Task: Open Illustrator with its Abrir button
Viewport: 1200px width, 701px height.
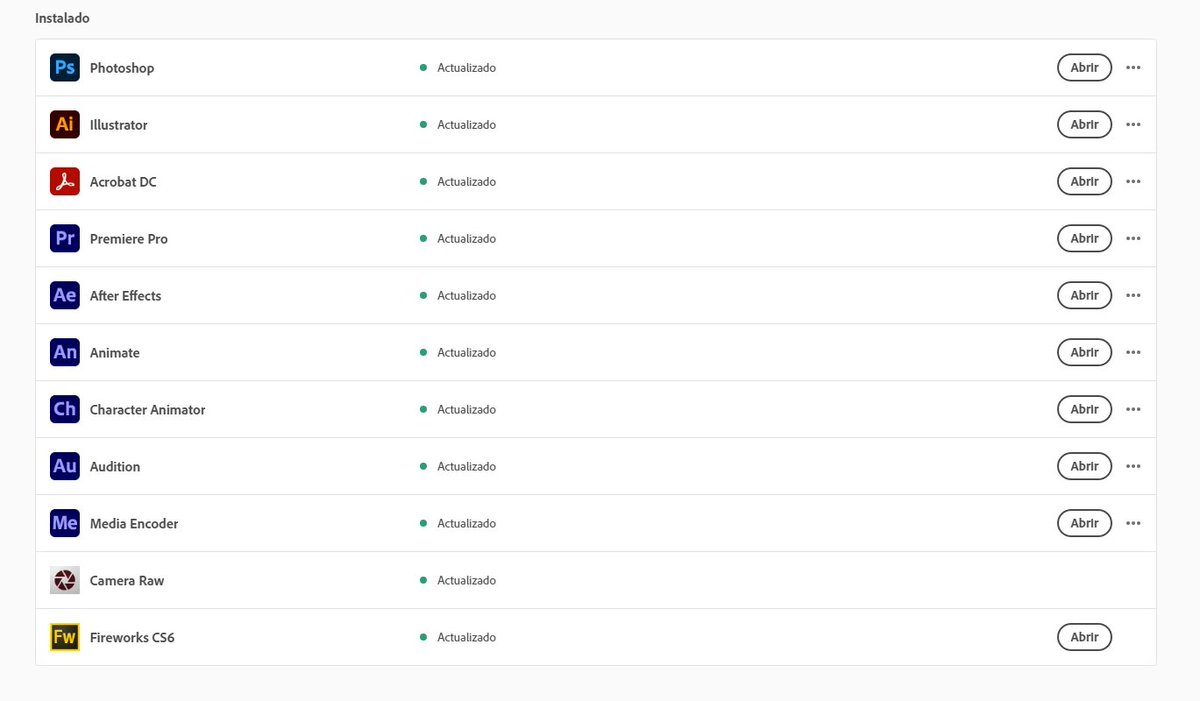Action: coord(1084,125)
